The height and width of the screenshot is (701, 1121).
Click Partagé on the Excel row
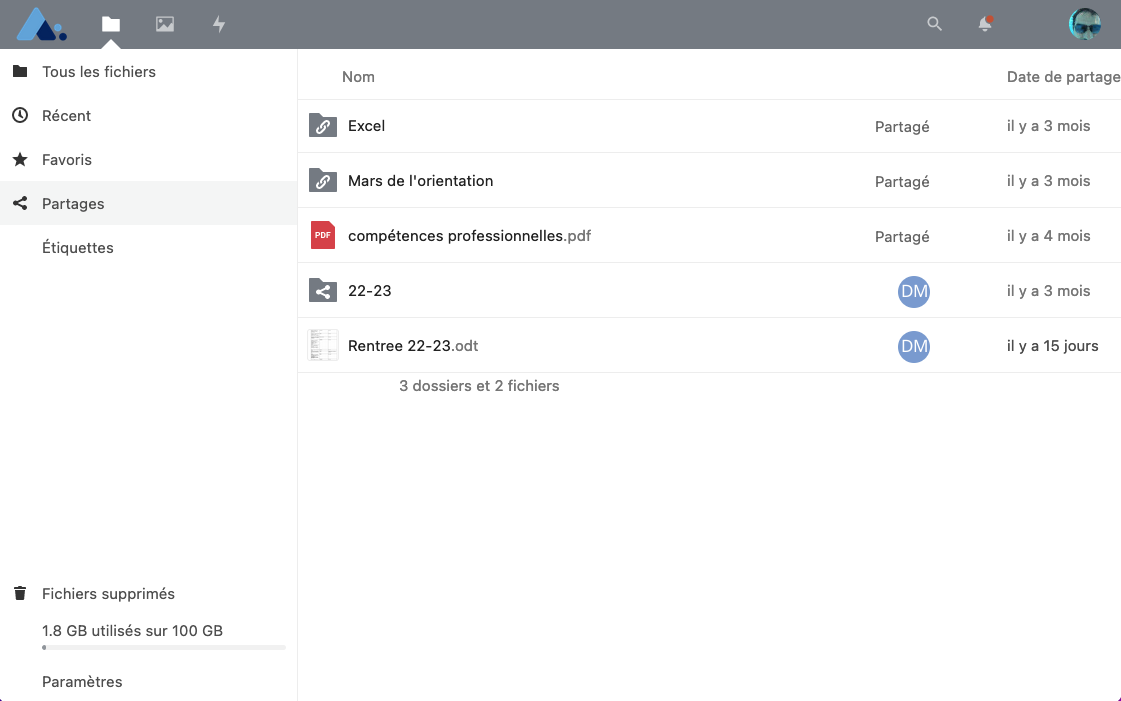coord(902,126)
